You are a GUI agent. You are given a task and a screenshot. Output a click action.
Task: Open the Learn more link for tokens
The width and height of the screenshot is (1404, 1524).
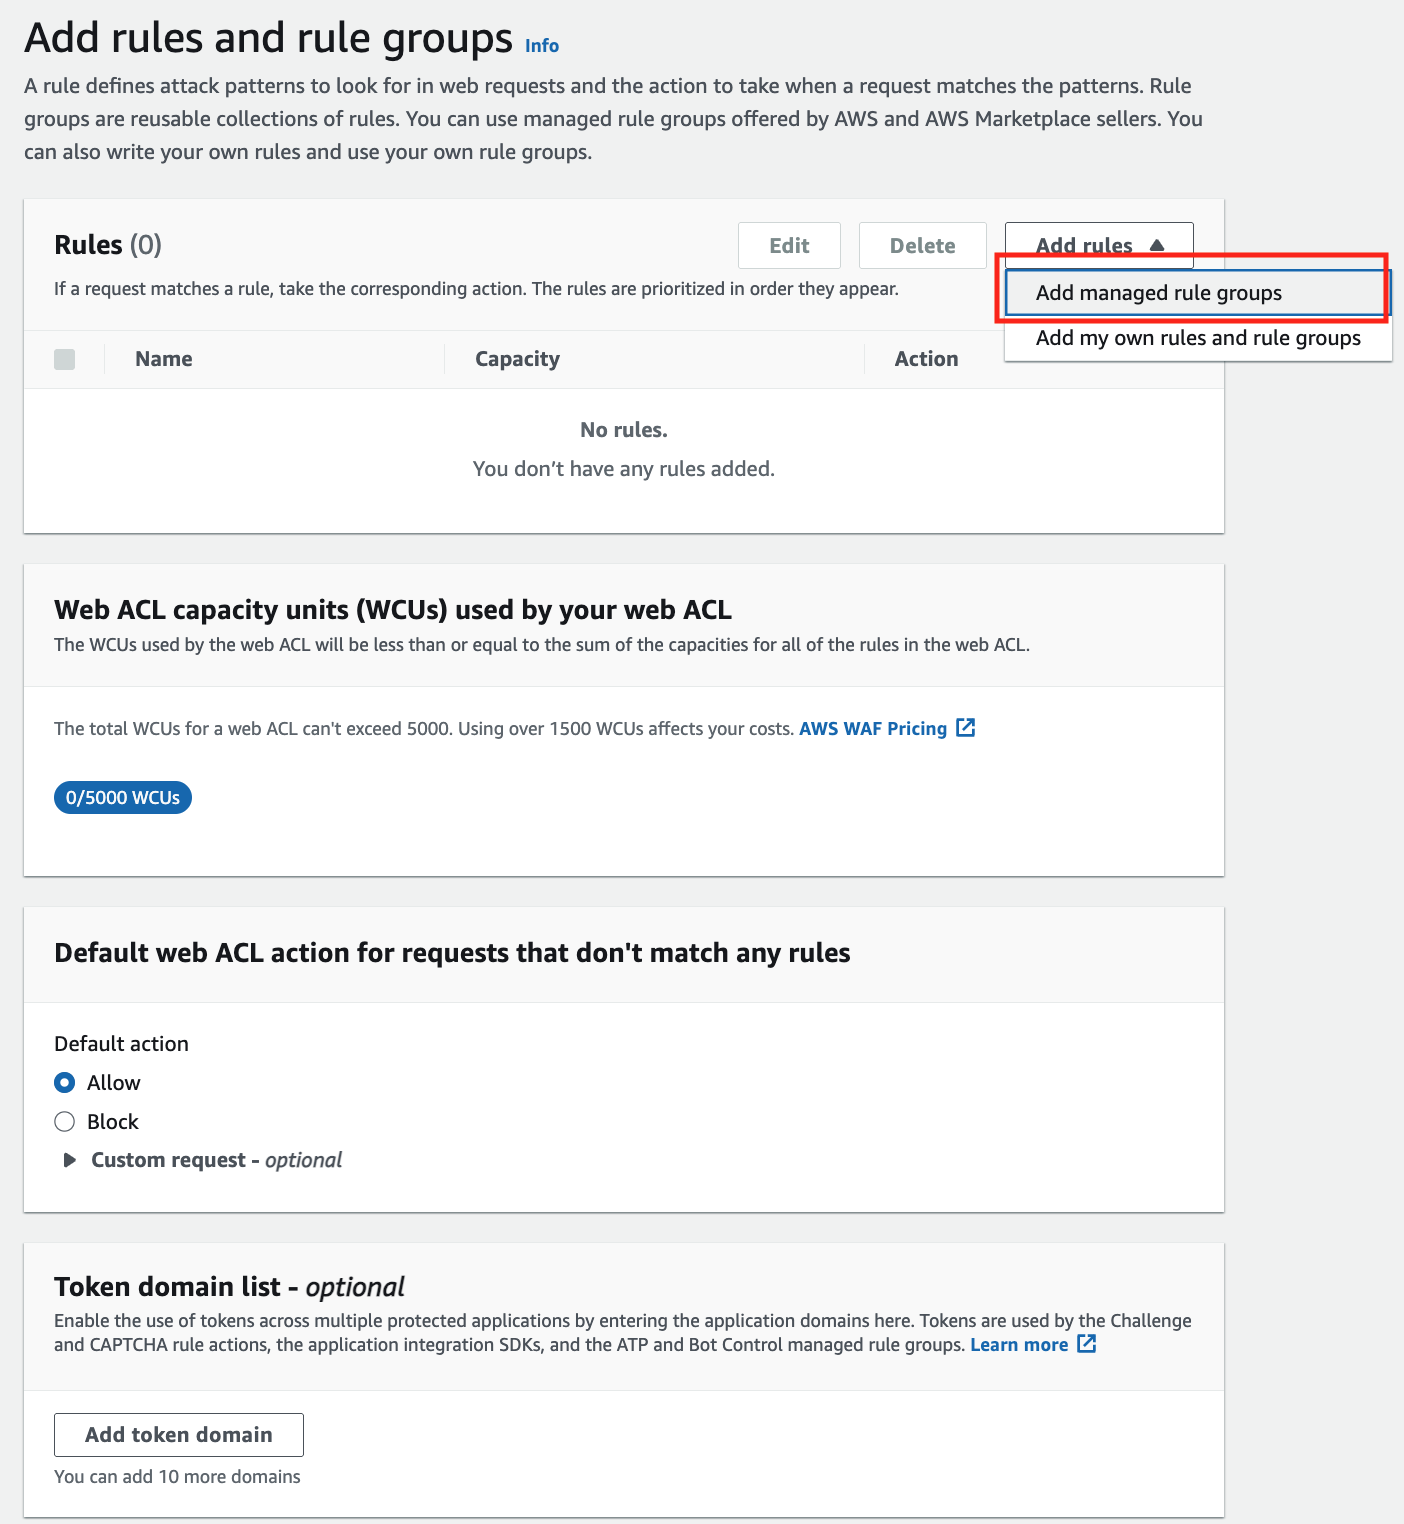click(1019, 1345)
